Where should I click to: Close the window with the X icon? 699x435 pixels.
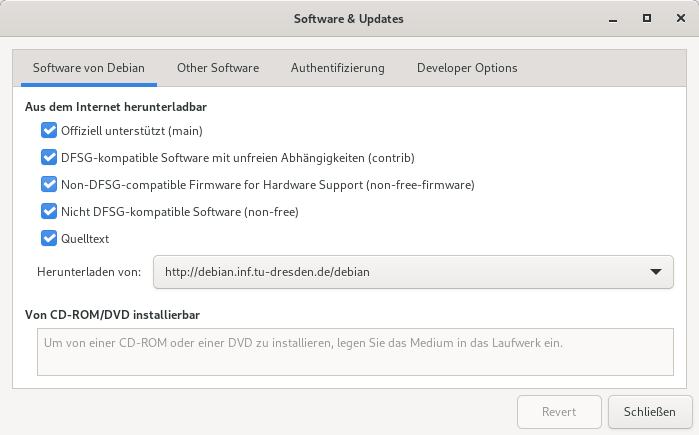pos(681,18)
